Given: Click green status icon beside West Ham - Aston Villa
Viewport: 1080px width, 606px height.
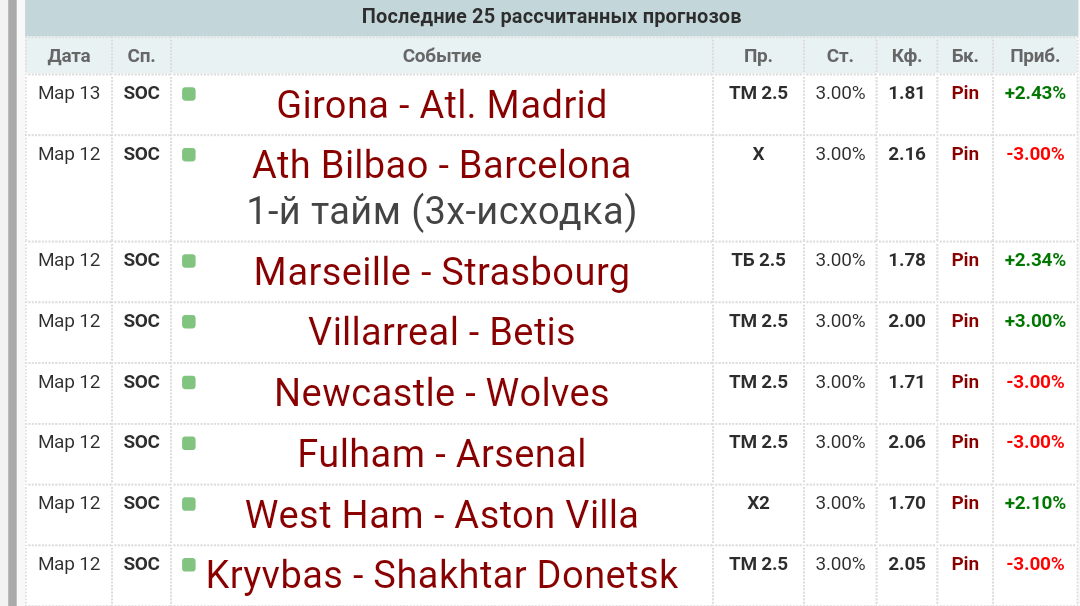Looking at the screenshot, I should point(189,504).
